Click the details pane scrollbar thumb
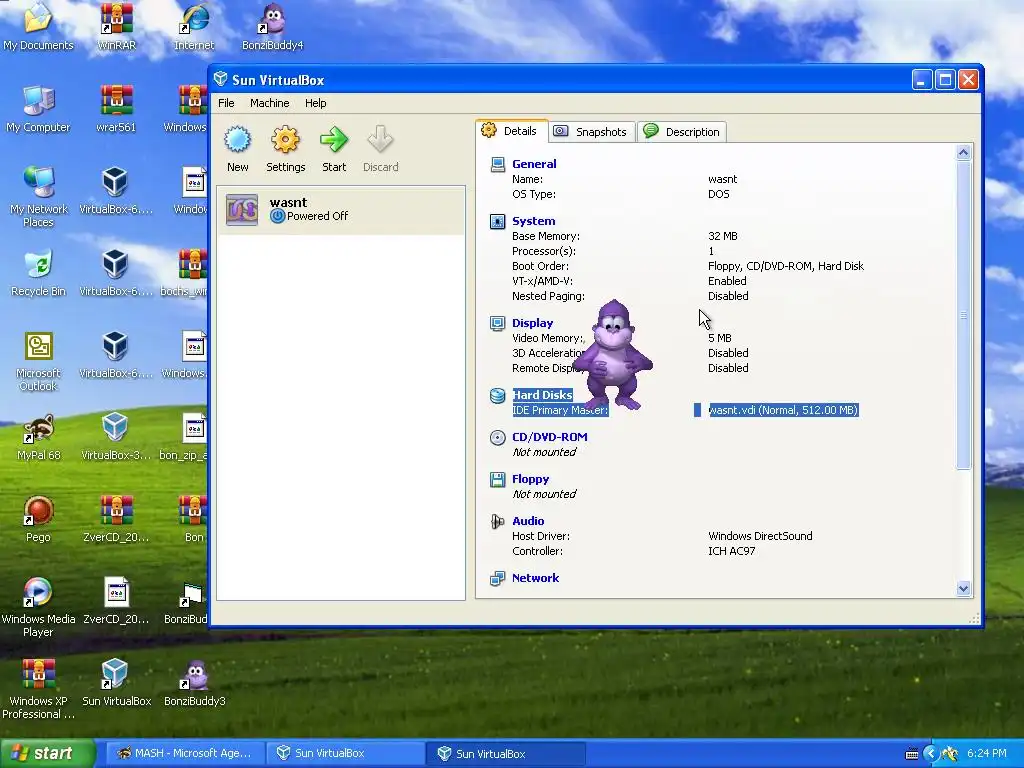This screenshot has width=1024, height=768. tap(963, 315)
